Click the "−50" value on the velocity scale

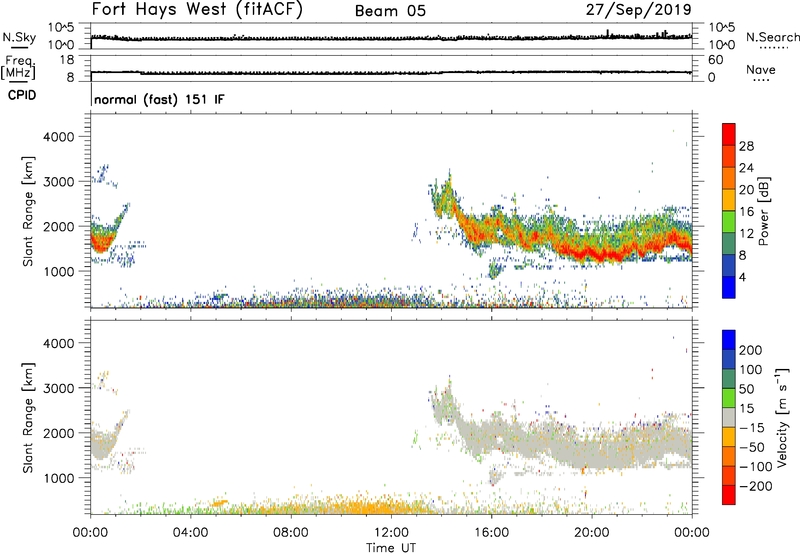click(752, 447)
